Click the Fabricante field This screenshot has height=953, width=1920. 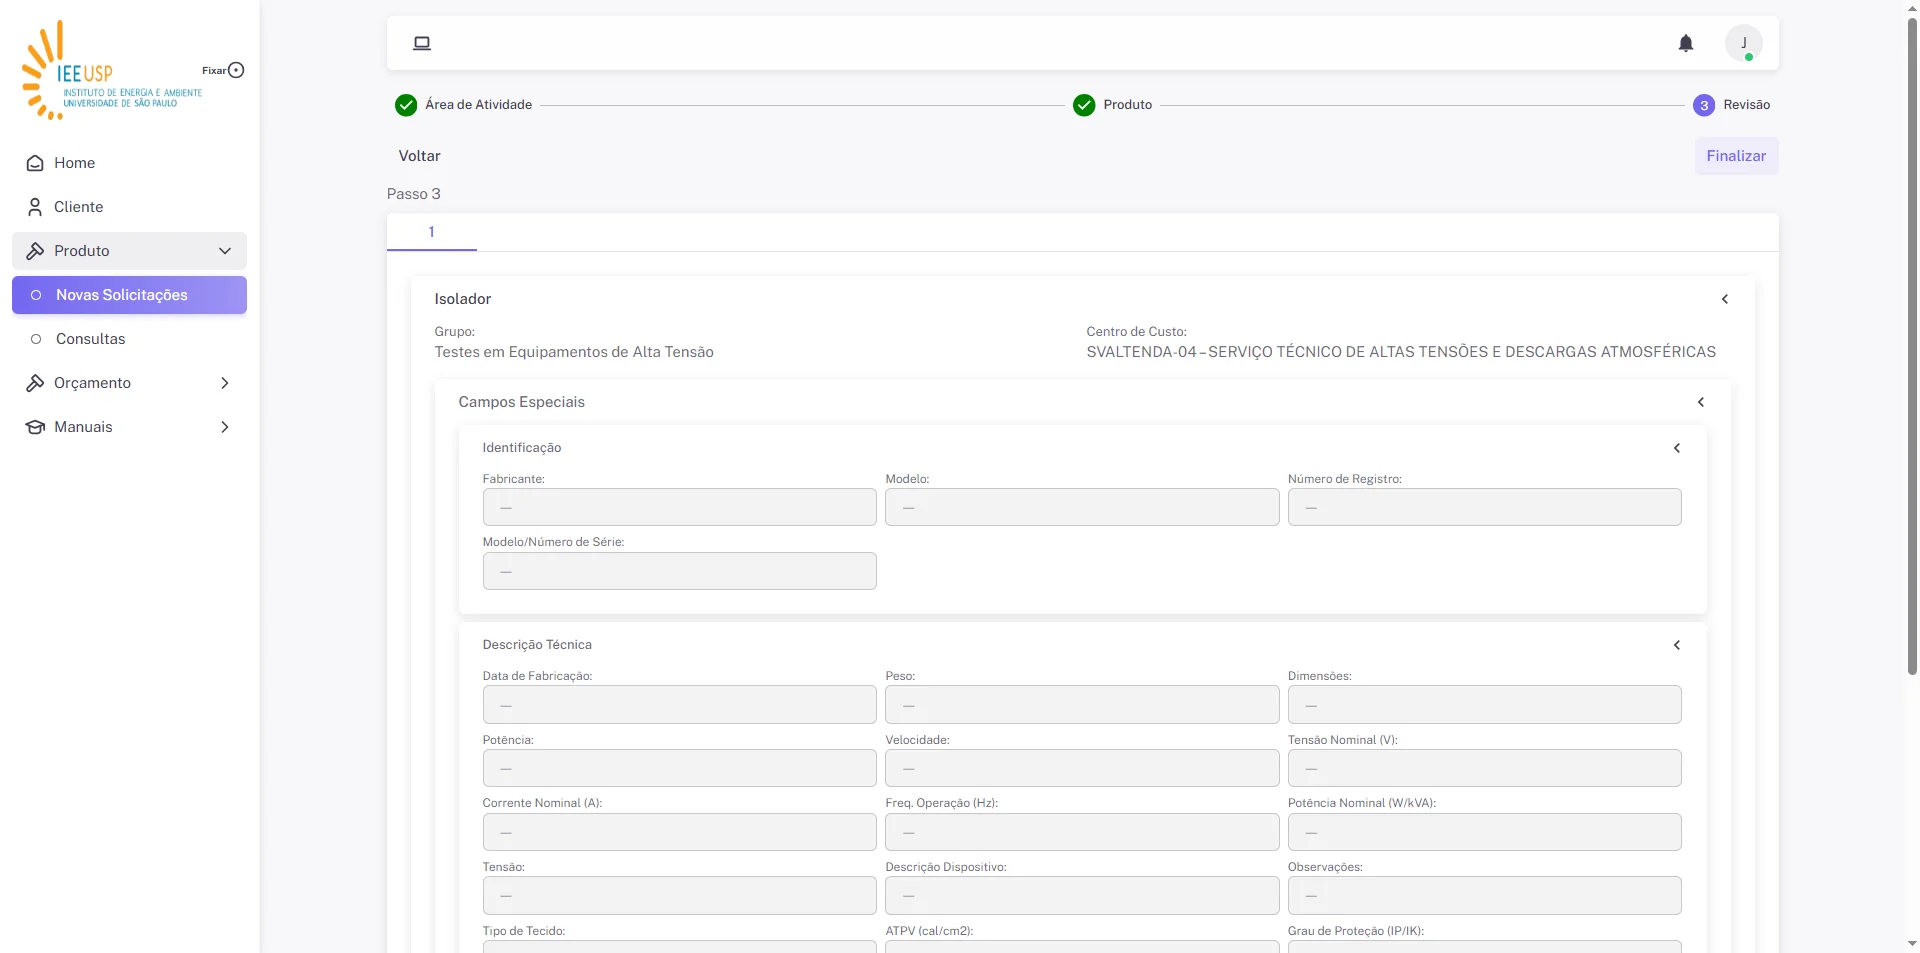point(680,507)
